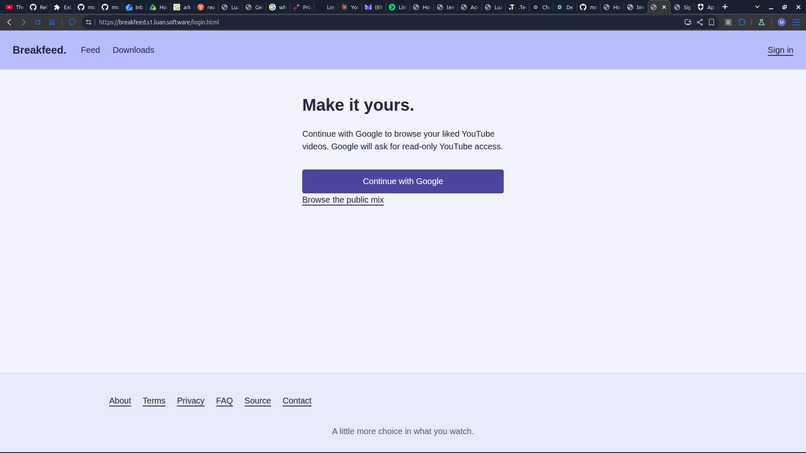
Task: Open a new browser tab with plus
Action: pos(725,7)
